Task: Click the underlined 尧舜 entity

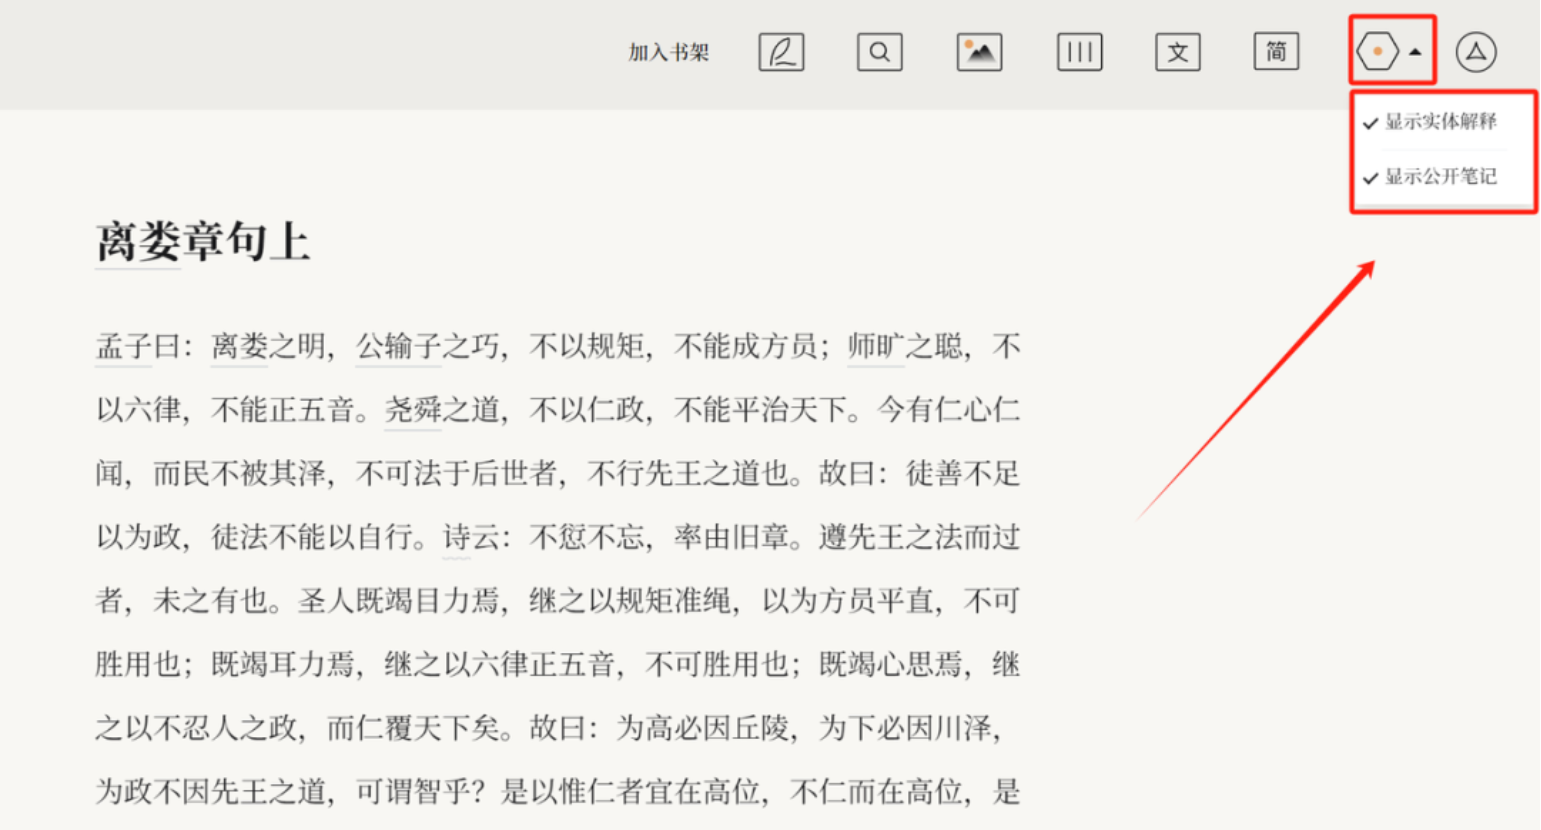Action: click(413, 410)
